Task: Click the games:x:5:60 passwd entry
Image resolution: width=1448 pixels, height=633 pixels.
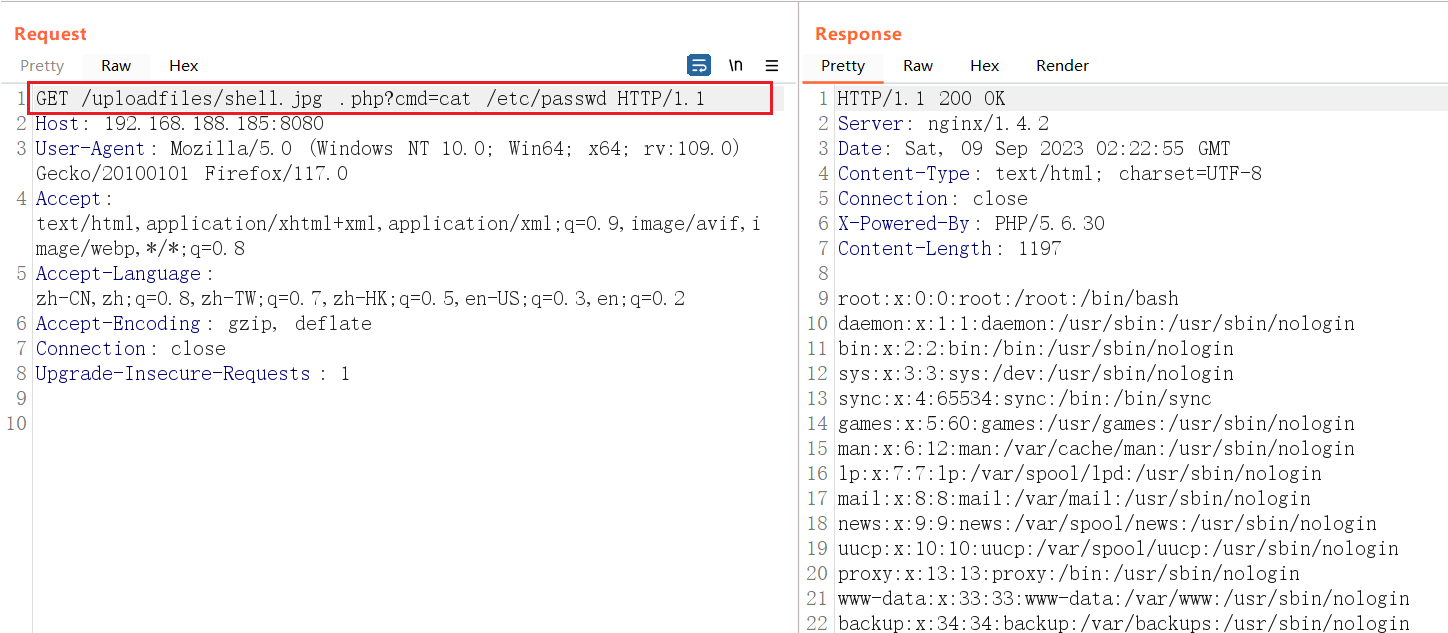Action: tap(1096, 424)
